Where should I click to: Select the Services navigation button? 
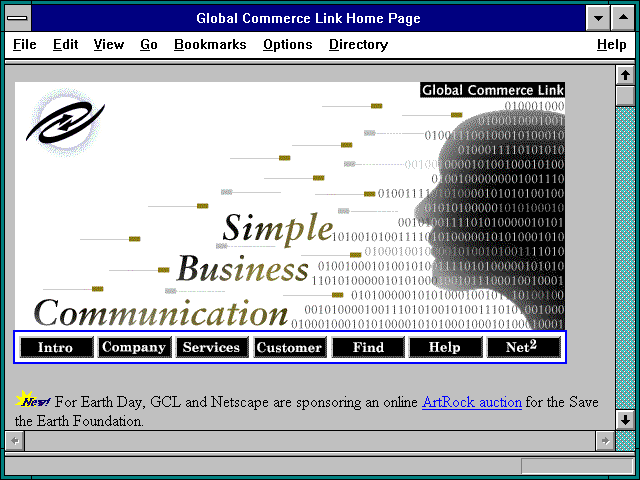coord(212,347)
